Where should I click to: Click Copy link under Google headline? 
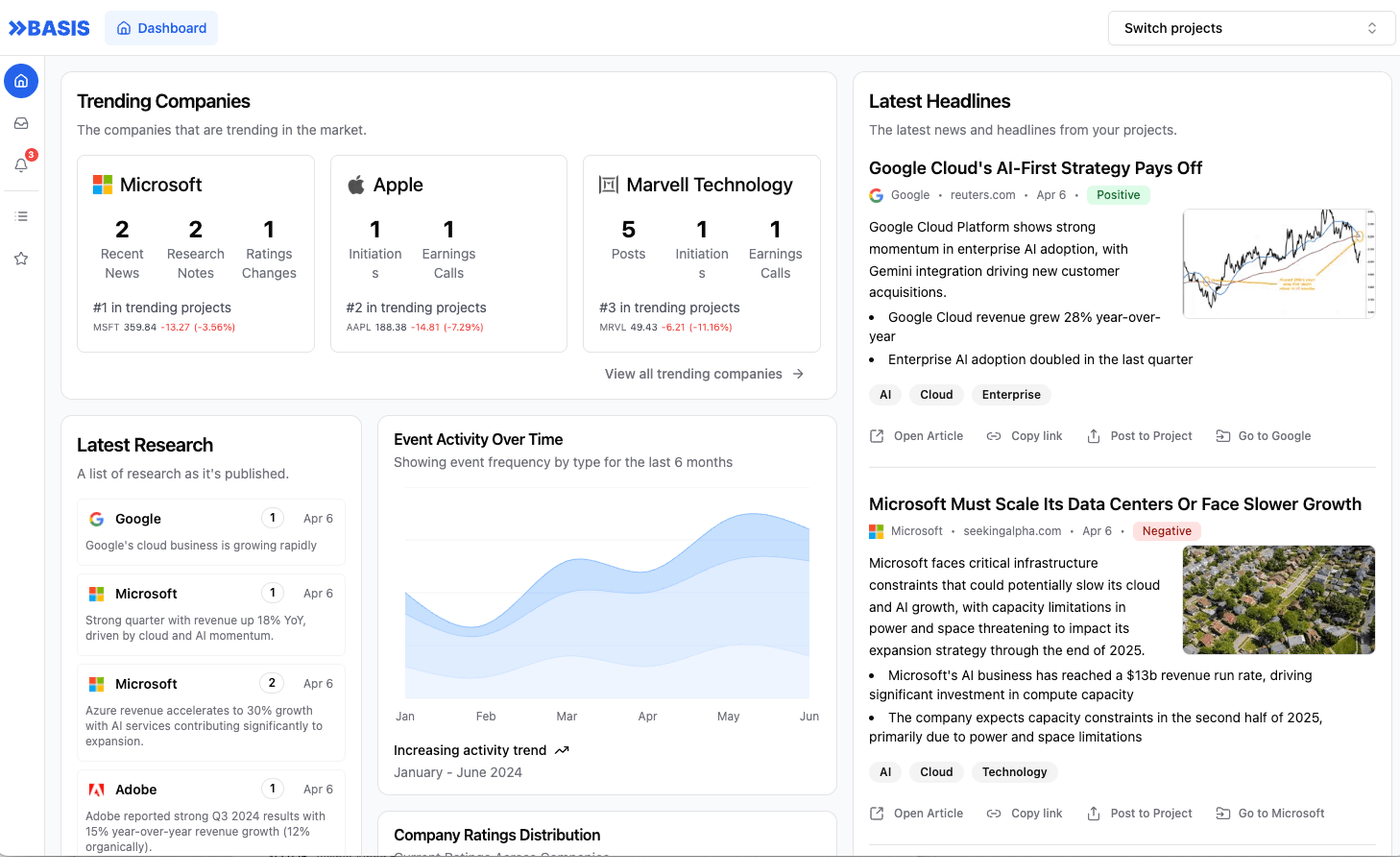[1024, 436]
